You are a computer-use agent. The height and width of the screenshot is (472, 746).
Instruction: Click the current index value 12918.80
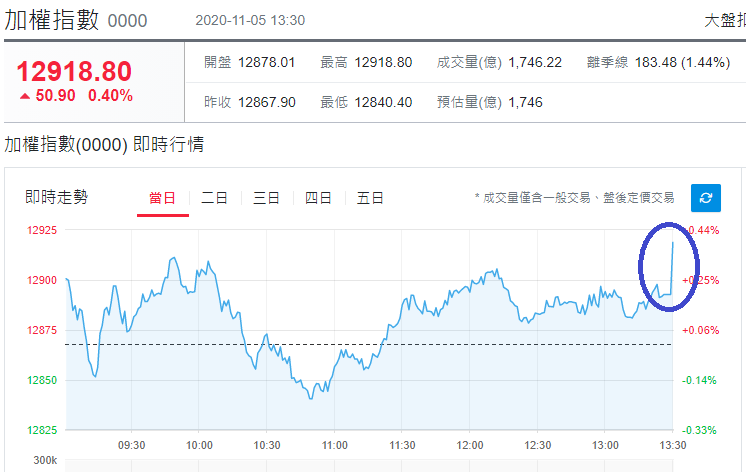(x=74, y=71)
